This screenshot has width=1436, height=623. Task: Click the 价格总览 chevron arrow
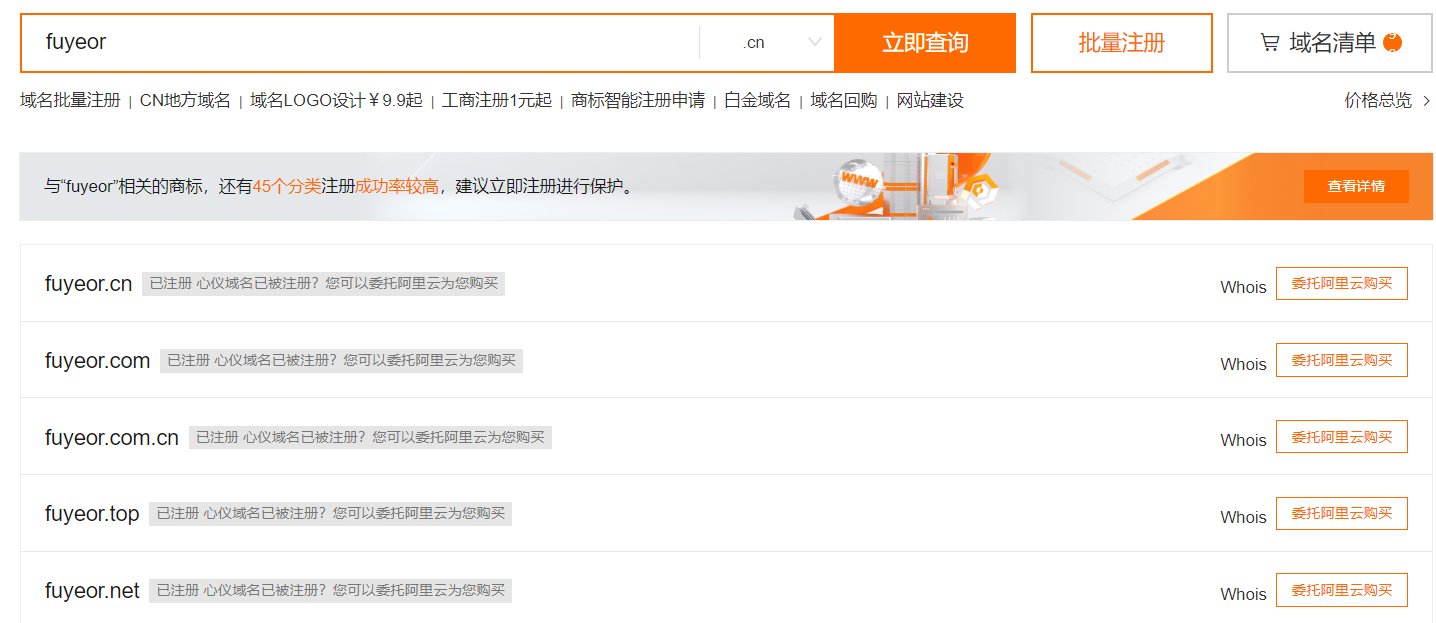click(x=1426, y=101)
